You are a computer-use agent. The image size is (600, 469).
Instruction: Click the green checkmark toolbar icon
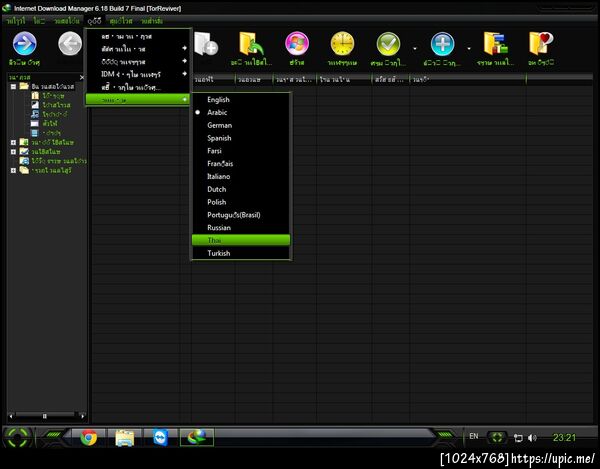[x=388, y=44]
